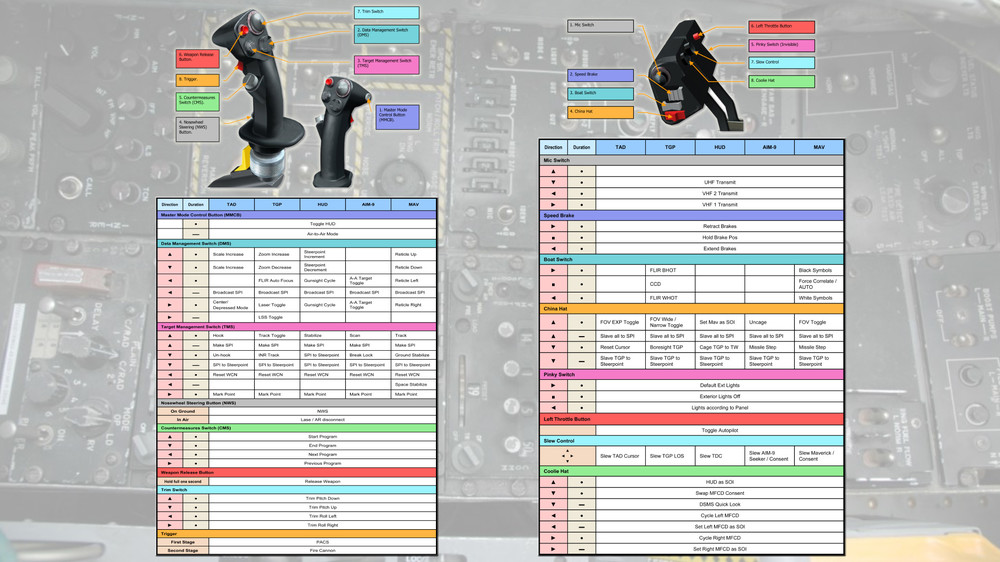Click the 'Track Toggle' cell
This screenshot has height=562, width=1000.
click(277, 336)
